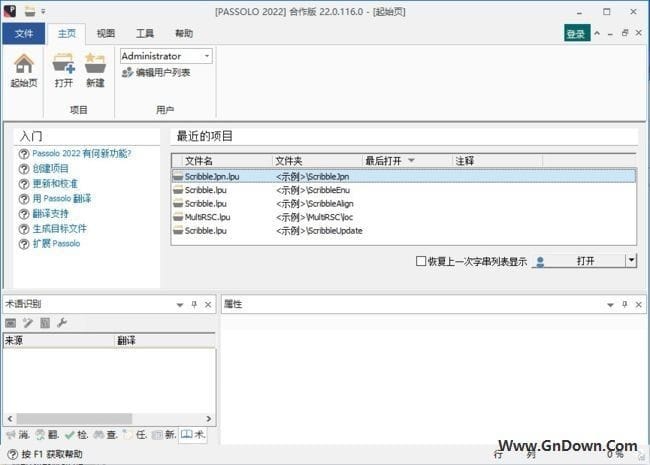Image resolution: width=650 pixels, height=465 pixels.
Task: Click the 文件名 column header
Action: pos(227,161)
